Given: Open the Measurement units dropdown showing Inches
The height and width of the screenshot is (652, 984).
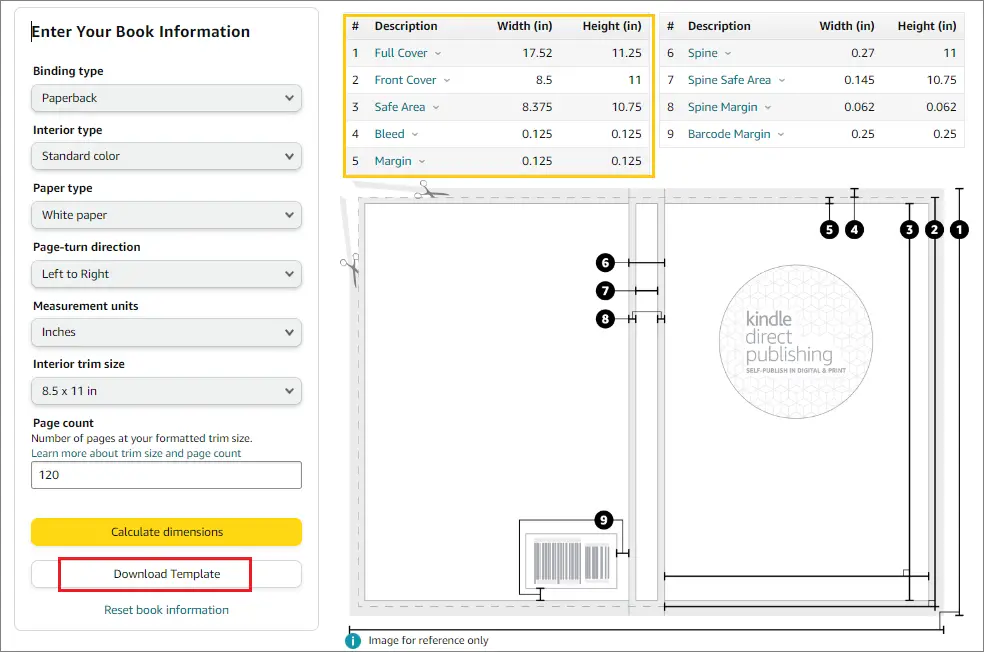Looking at the screenshot, I should click(166, 333).
